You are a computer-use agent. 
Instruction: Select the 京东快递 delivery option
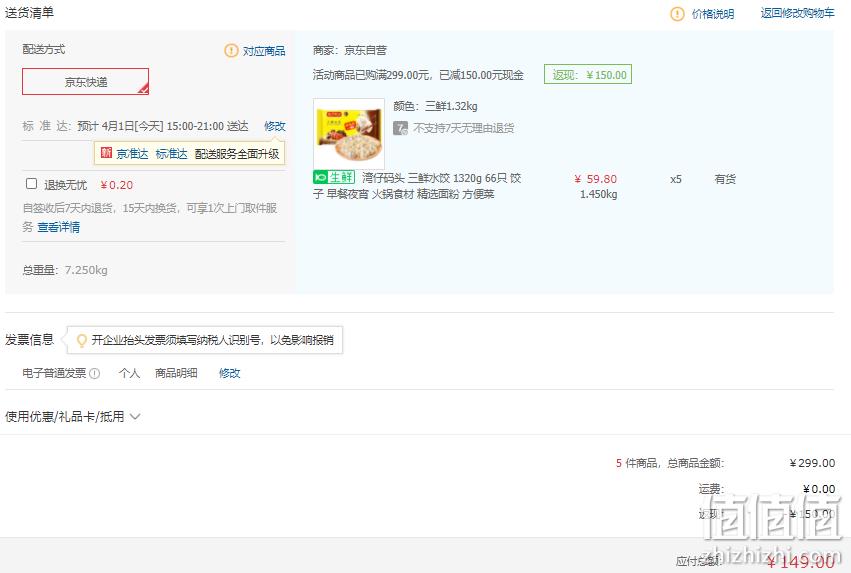85,82
